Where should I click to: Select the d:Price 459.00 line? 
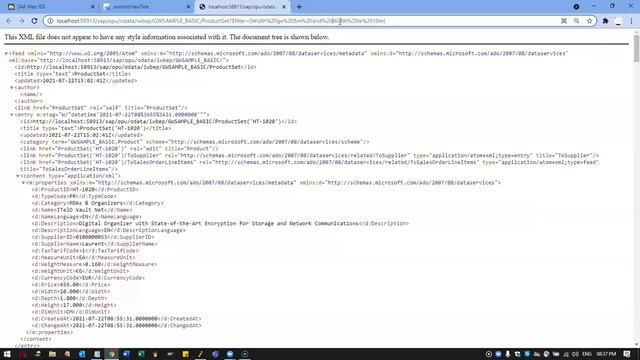pyautogui.click(x=71, y=284)
